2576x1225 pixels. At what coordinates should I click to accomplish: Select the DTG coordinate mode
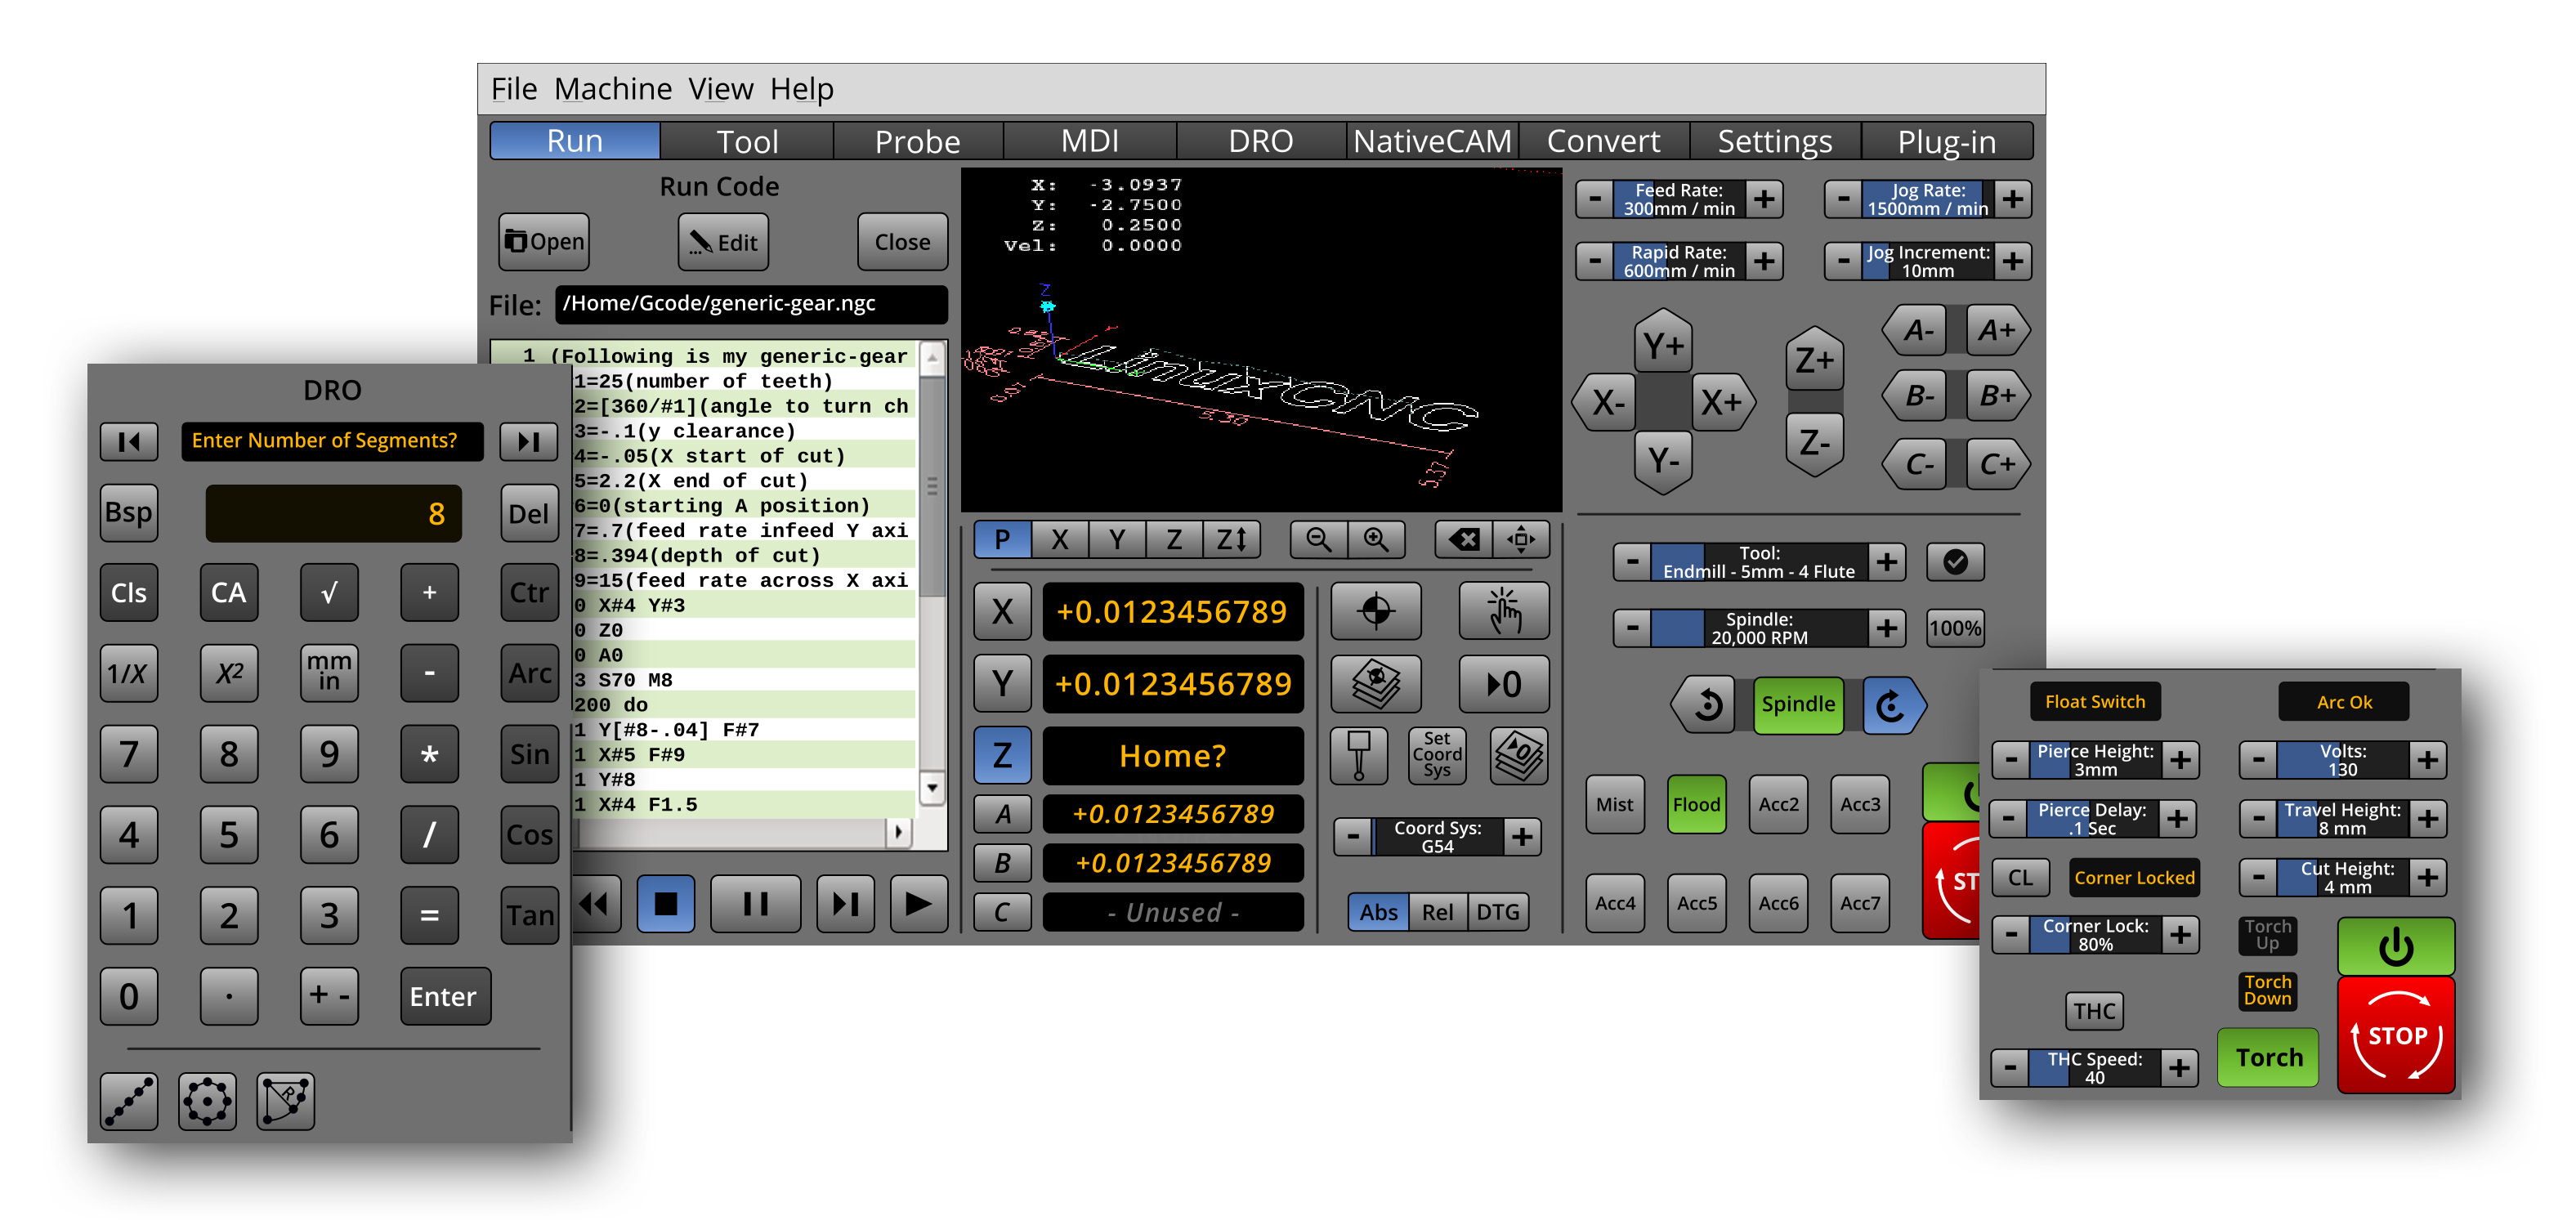click(1497, 912)
